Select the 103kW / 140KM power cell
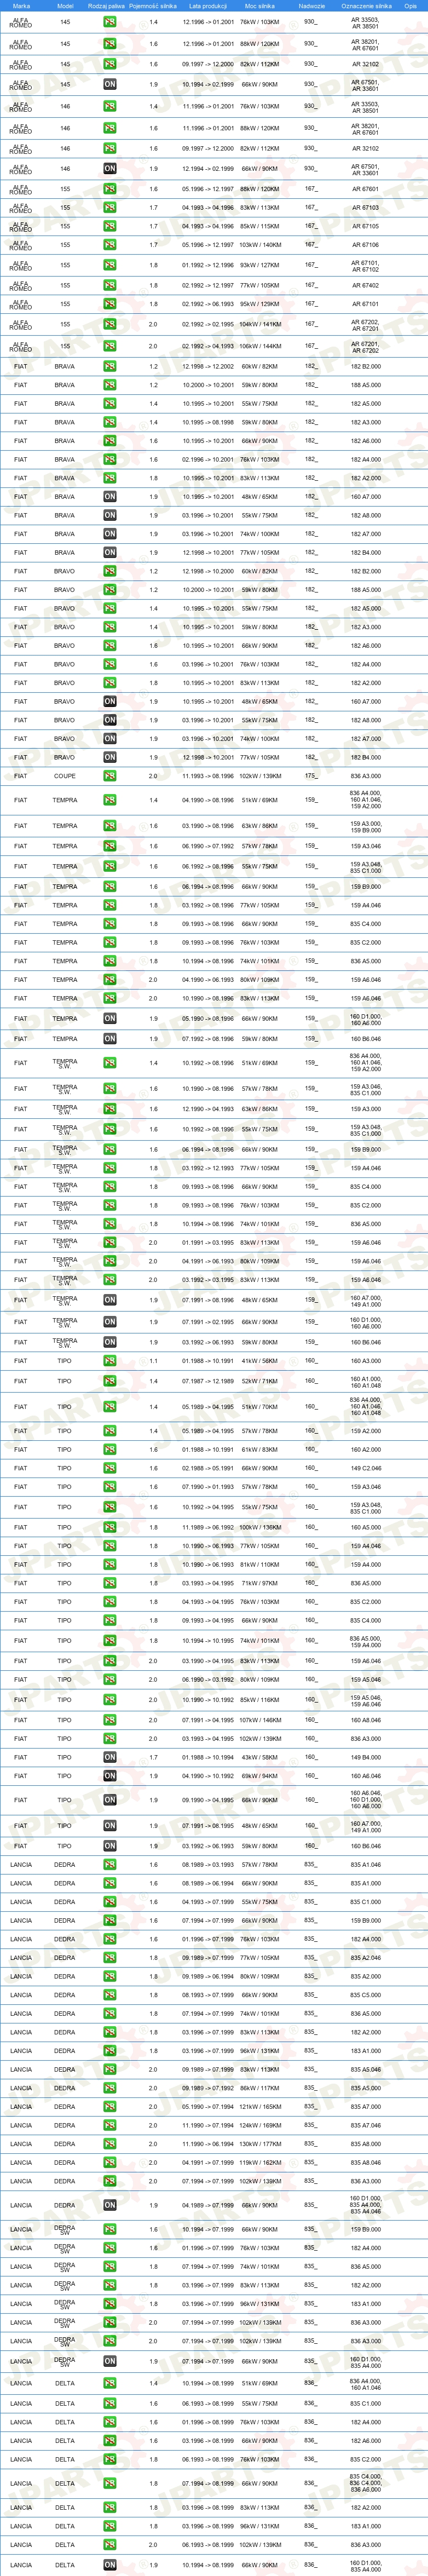The width and height of the screenshot is (428, 2576). pyautogui.click(x=260, y=245)
